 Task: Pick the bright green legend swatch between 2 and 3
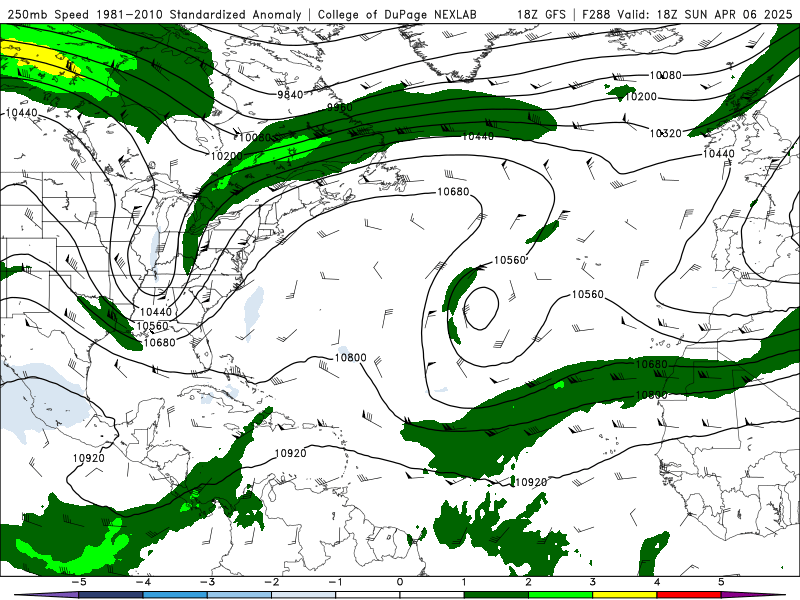tap(560, 595)
